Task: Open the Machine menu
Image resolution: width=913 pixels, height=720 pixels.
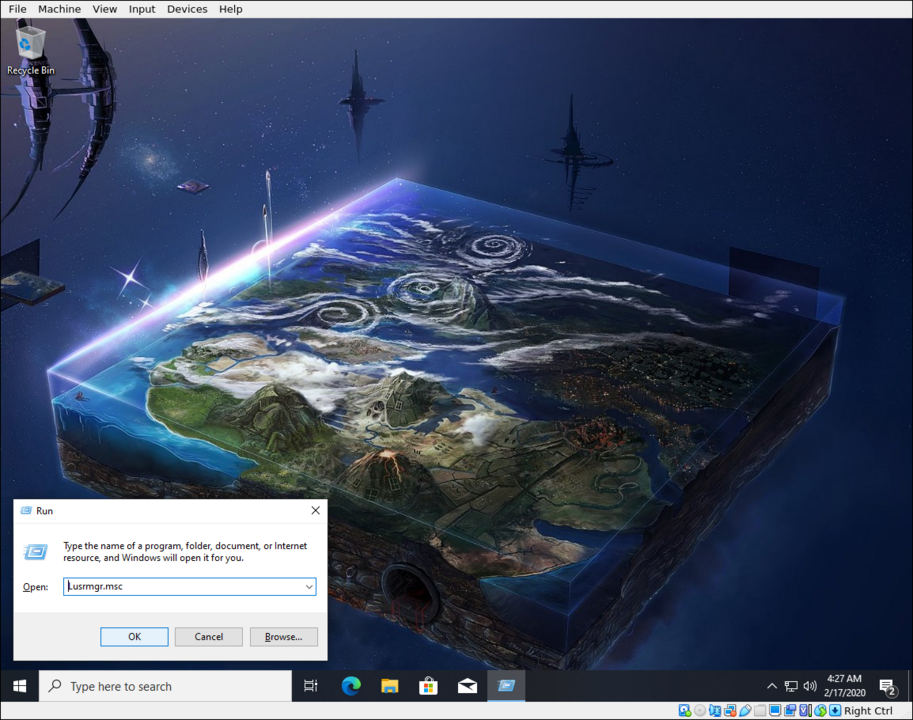Action: click(x=59, y=9)
